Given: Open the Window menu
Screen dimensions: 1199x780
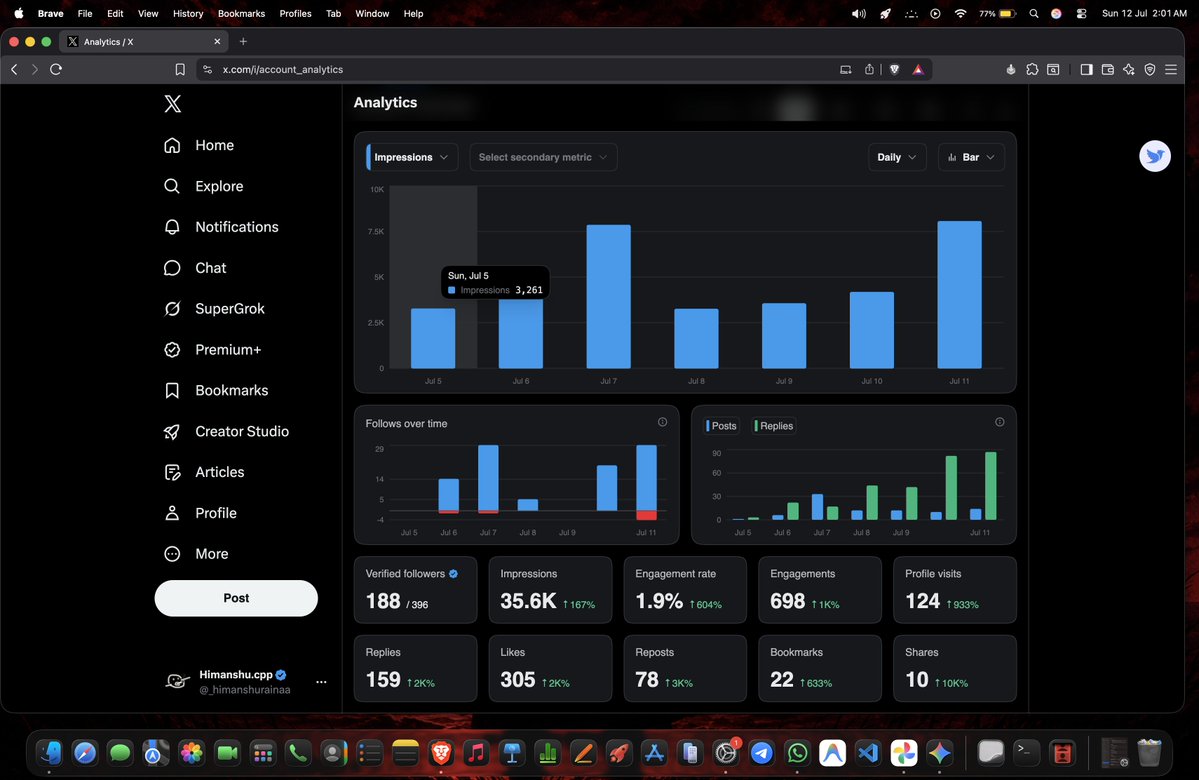Looking at the screenshot, I should tap(372, 14).
